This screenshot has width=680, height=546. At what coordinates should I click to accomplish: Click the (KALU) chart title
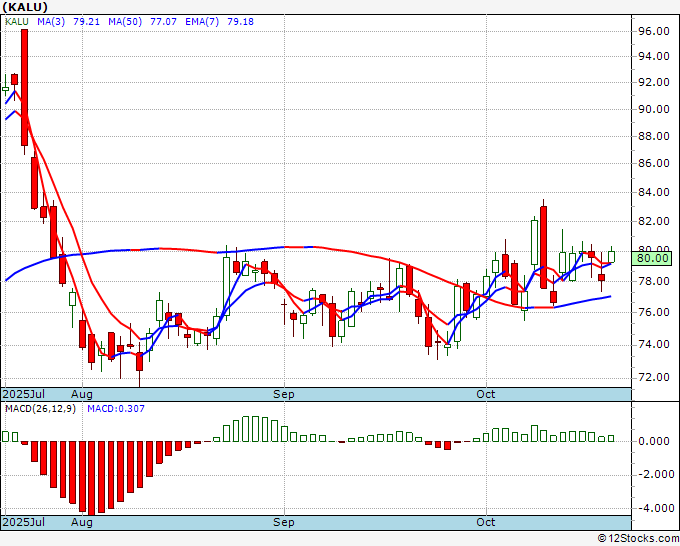pos(25,7)
